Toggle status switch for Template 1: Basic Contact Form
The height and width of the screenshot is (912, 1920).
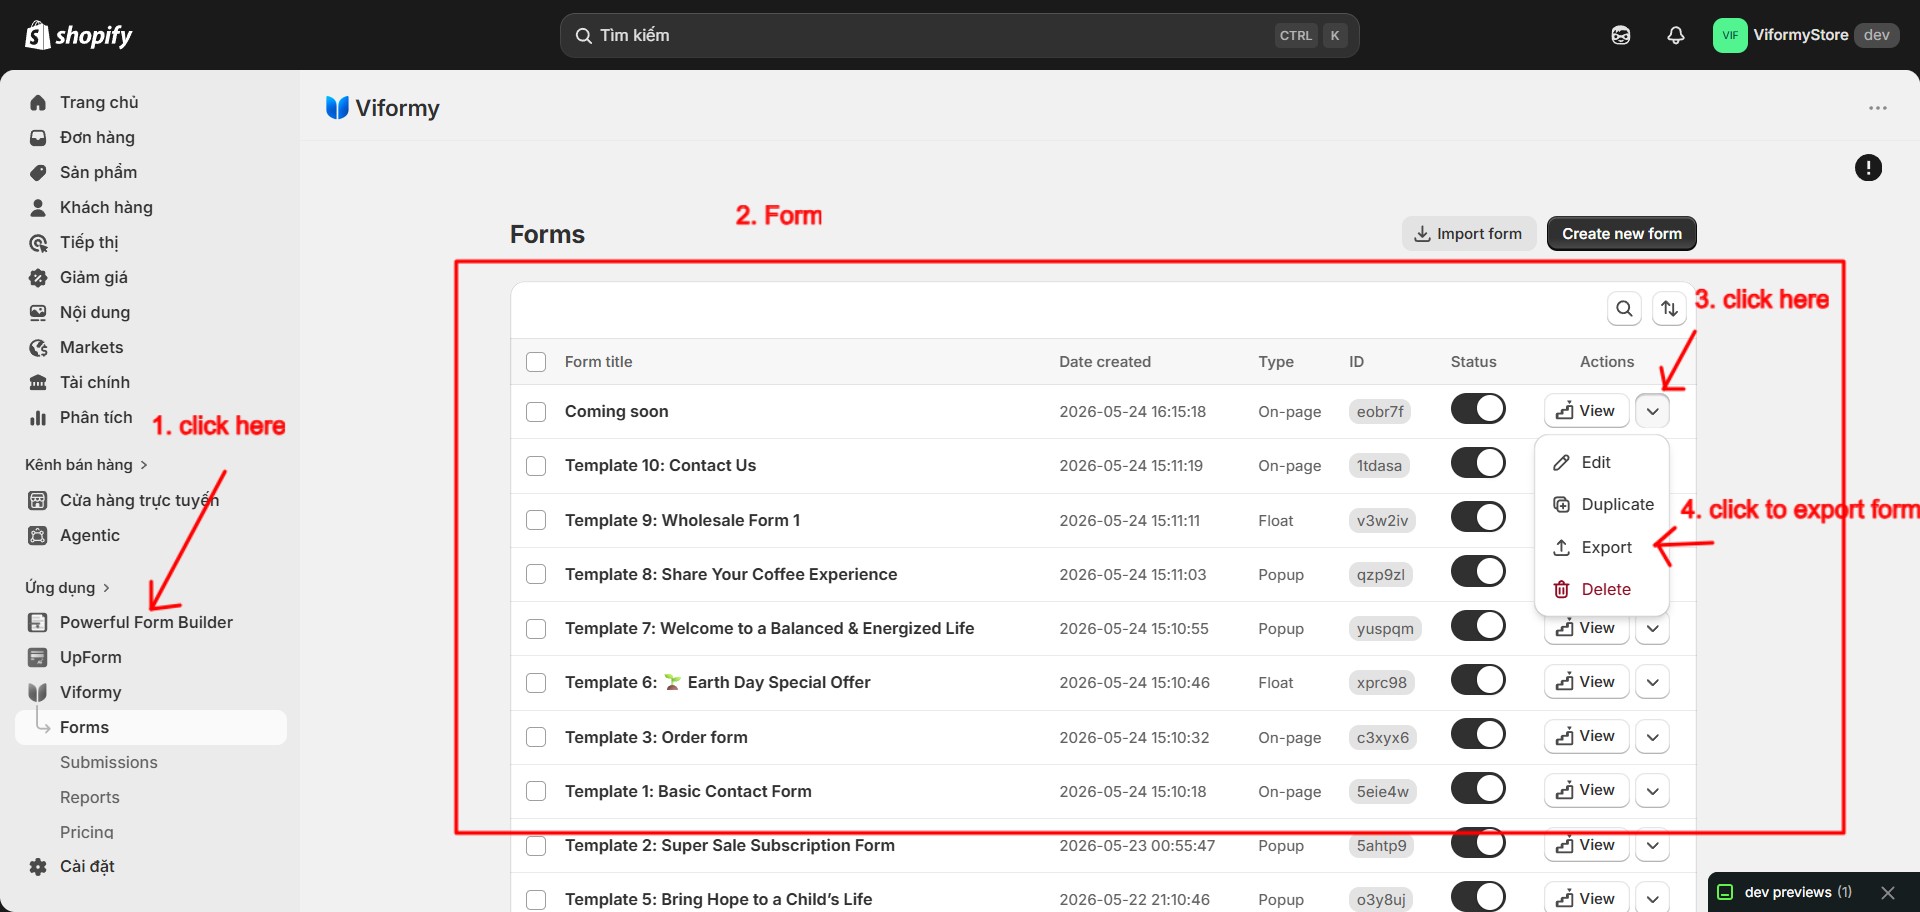(1478, 788)
